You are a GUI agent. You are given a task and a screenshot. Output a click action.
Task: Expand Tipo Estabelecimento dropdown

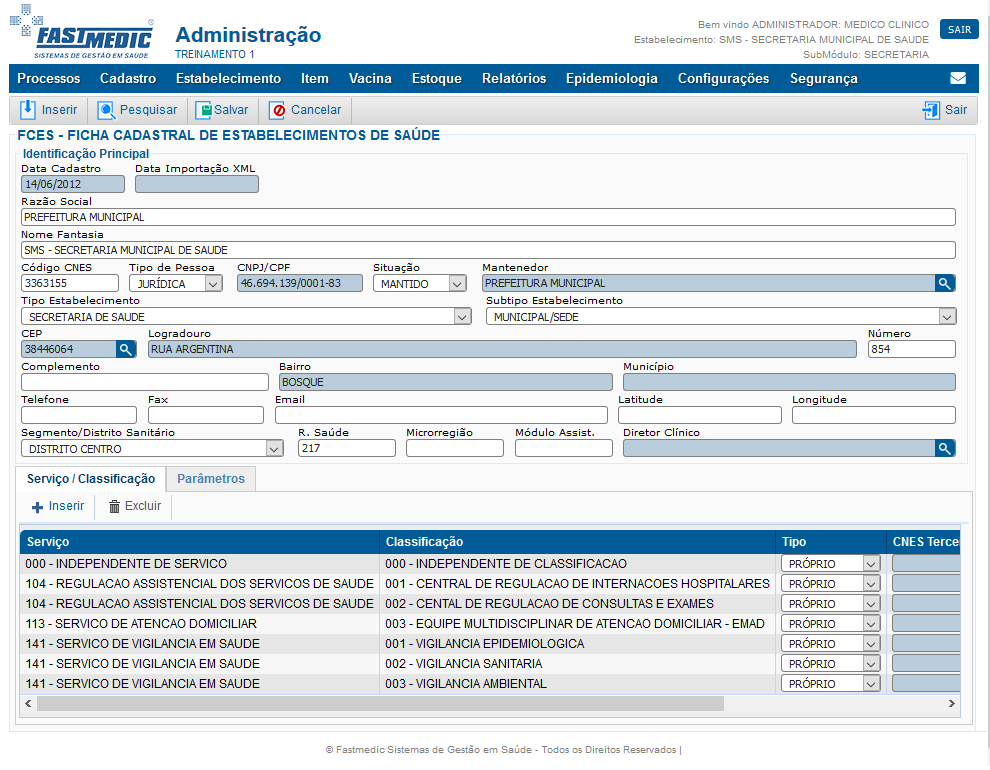point(463,317)
